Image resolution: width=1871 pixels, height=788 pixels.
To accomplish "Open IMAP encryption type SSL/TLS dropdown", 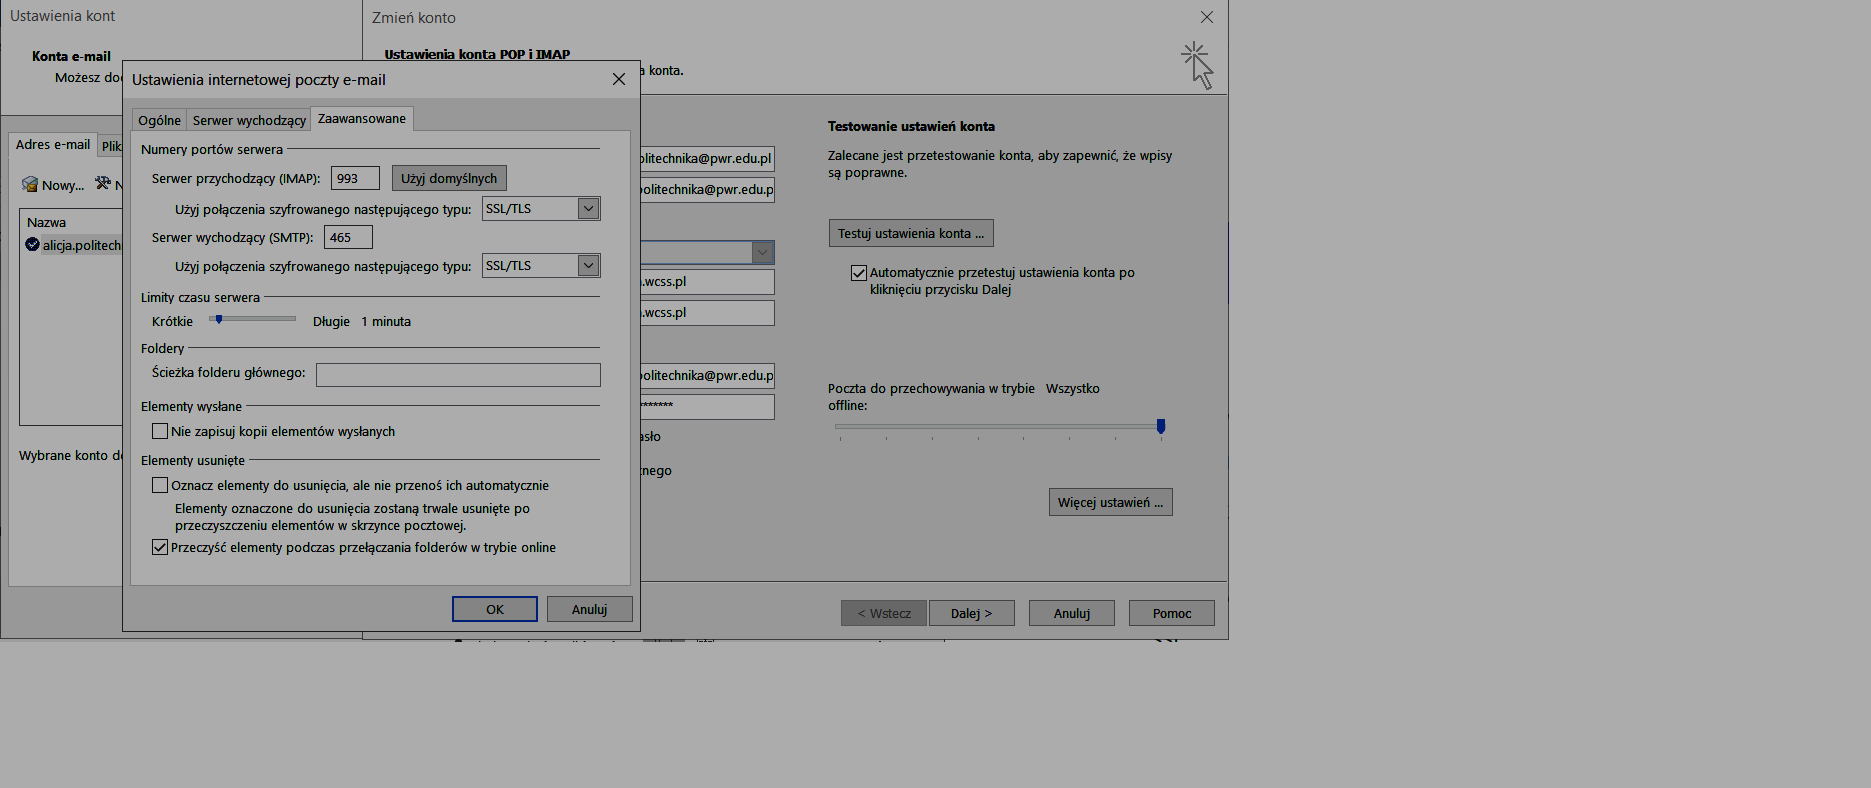I will [x=588, y=209].
